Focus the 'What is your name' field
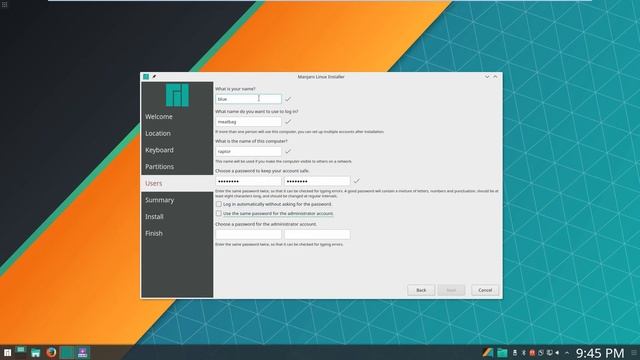Image resolution: width=640 pixels, height=360 pixels. pyautogui.click(x=248, y=99)
